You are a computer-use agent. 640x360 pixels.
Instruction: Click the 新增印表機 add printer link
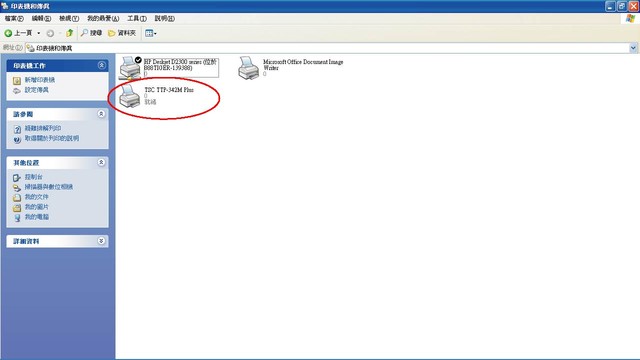[x=40, y=80]
